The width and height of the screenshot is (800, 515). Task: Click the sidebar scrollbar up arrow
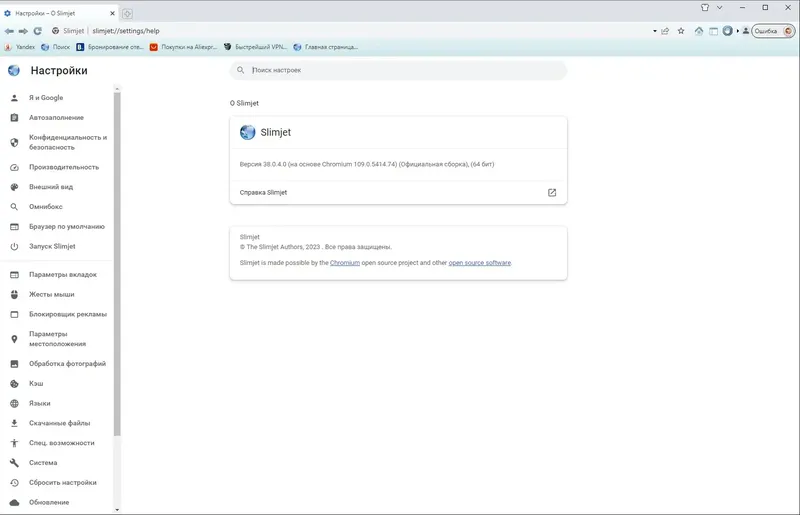tap(117, 89)
